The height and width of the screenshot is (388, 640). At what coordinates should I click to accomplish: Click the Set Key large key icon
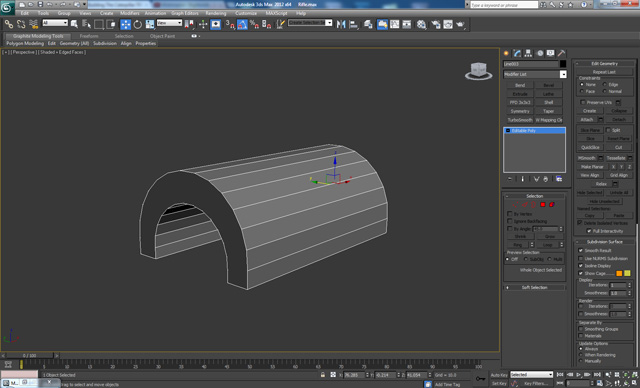click(x=480, y=379)
